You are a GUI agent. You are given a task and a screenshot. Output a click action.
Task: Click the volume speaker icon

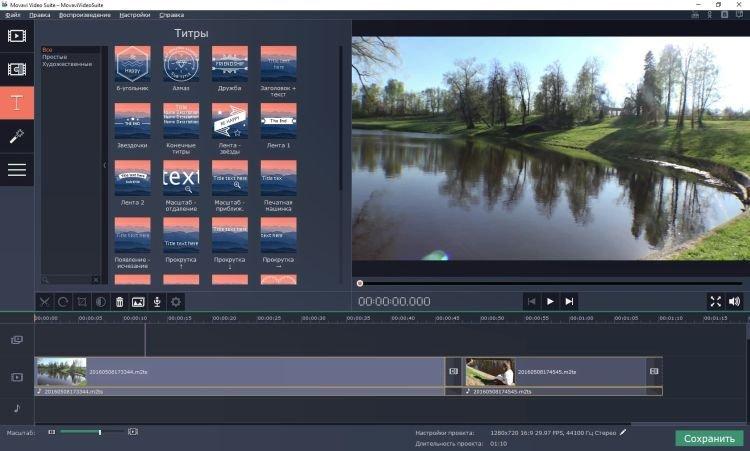pos(734,301)
